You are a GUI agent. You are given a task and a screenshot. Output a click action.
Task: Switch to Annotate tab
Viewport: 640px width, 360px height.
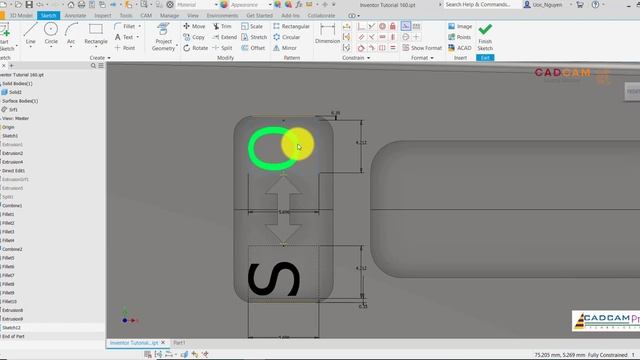click(76, 16)
